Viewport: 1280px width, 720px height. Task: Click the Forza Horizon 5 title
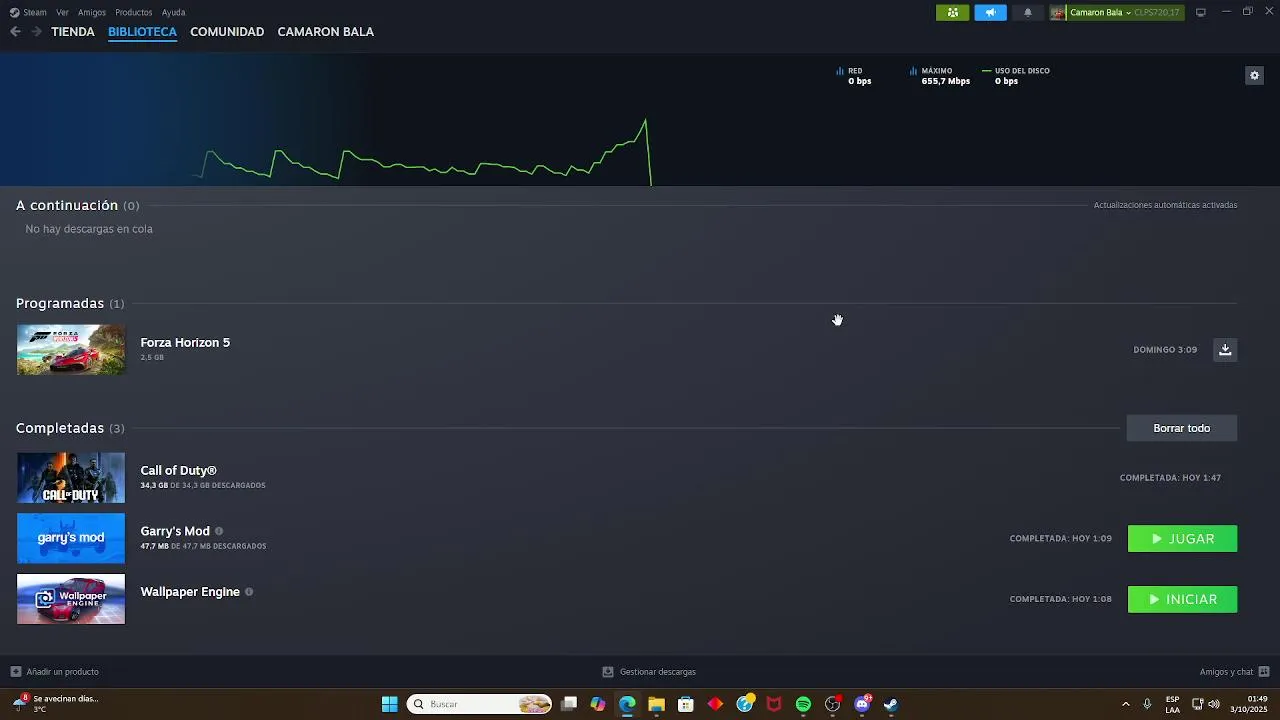[x=185, y=342]
